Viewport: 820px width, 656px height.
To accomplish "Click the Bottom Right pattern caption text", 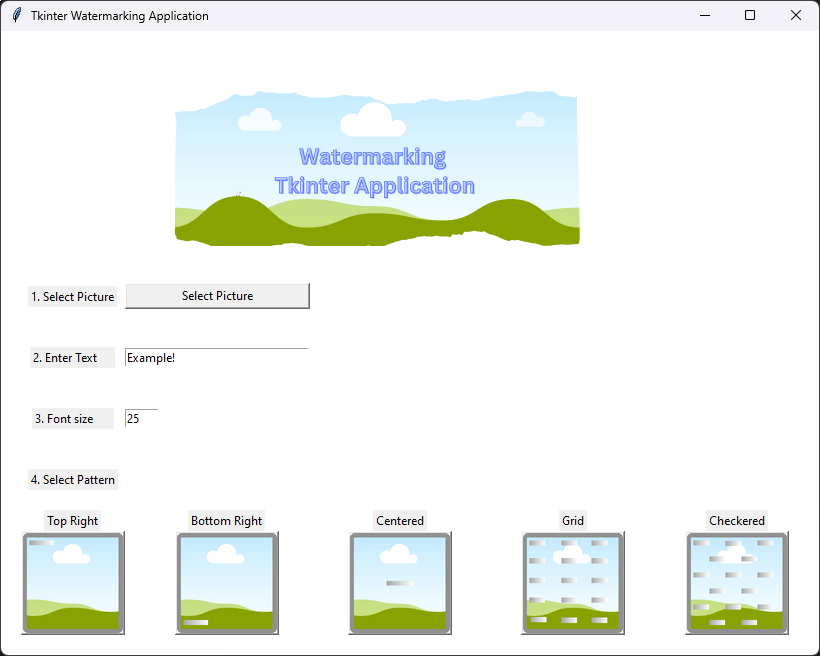I will 226,520.
